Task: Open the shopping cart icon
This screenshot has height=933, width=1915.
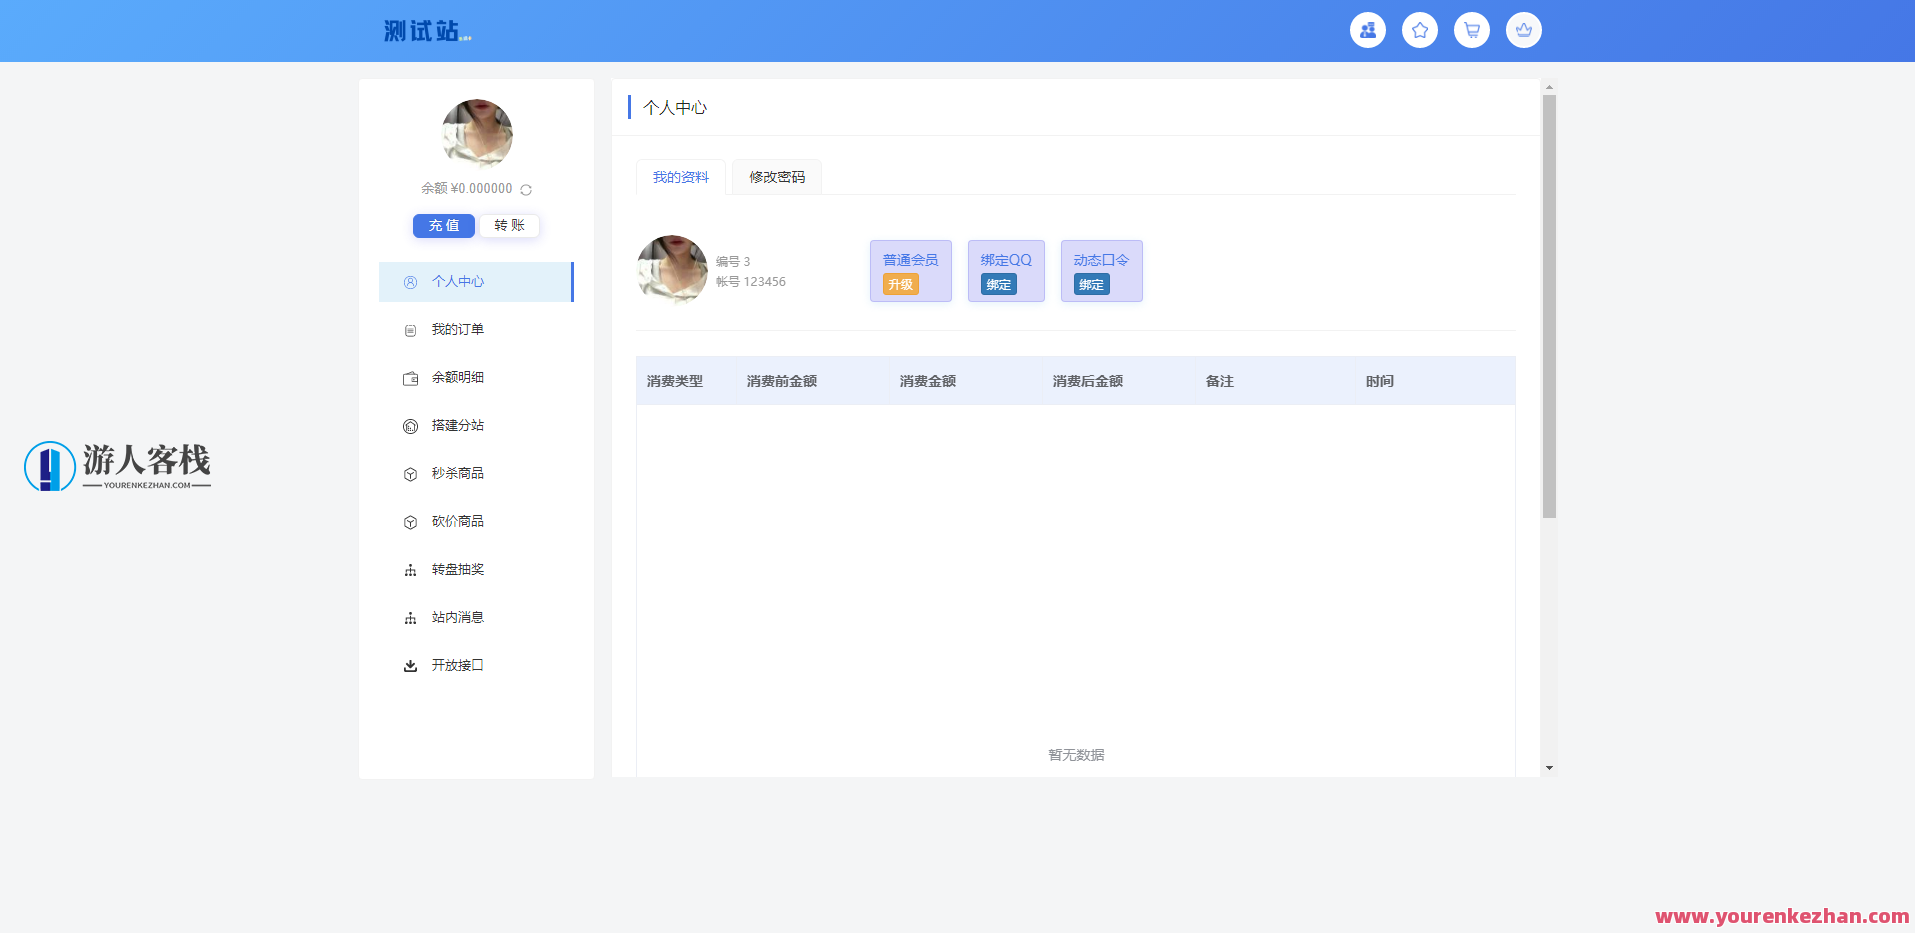Action: (1471, 30)
